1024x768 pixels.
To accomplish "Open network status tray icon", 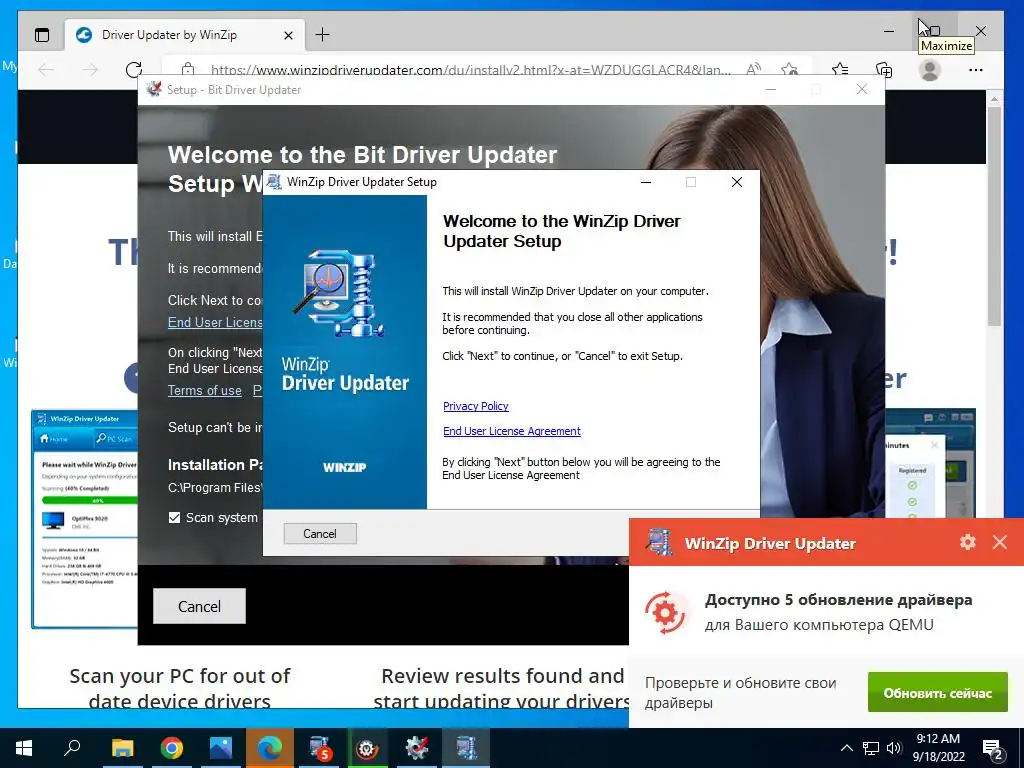I will tap(871, 748).
